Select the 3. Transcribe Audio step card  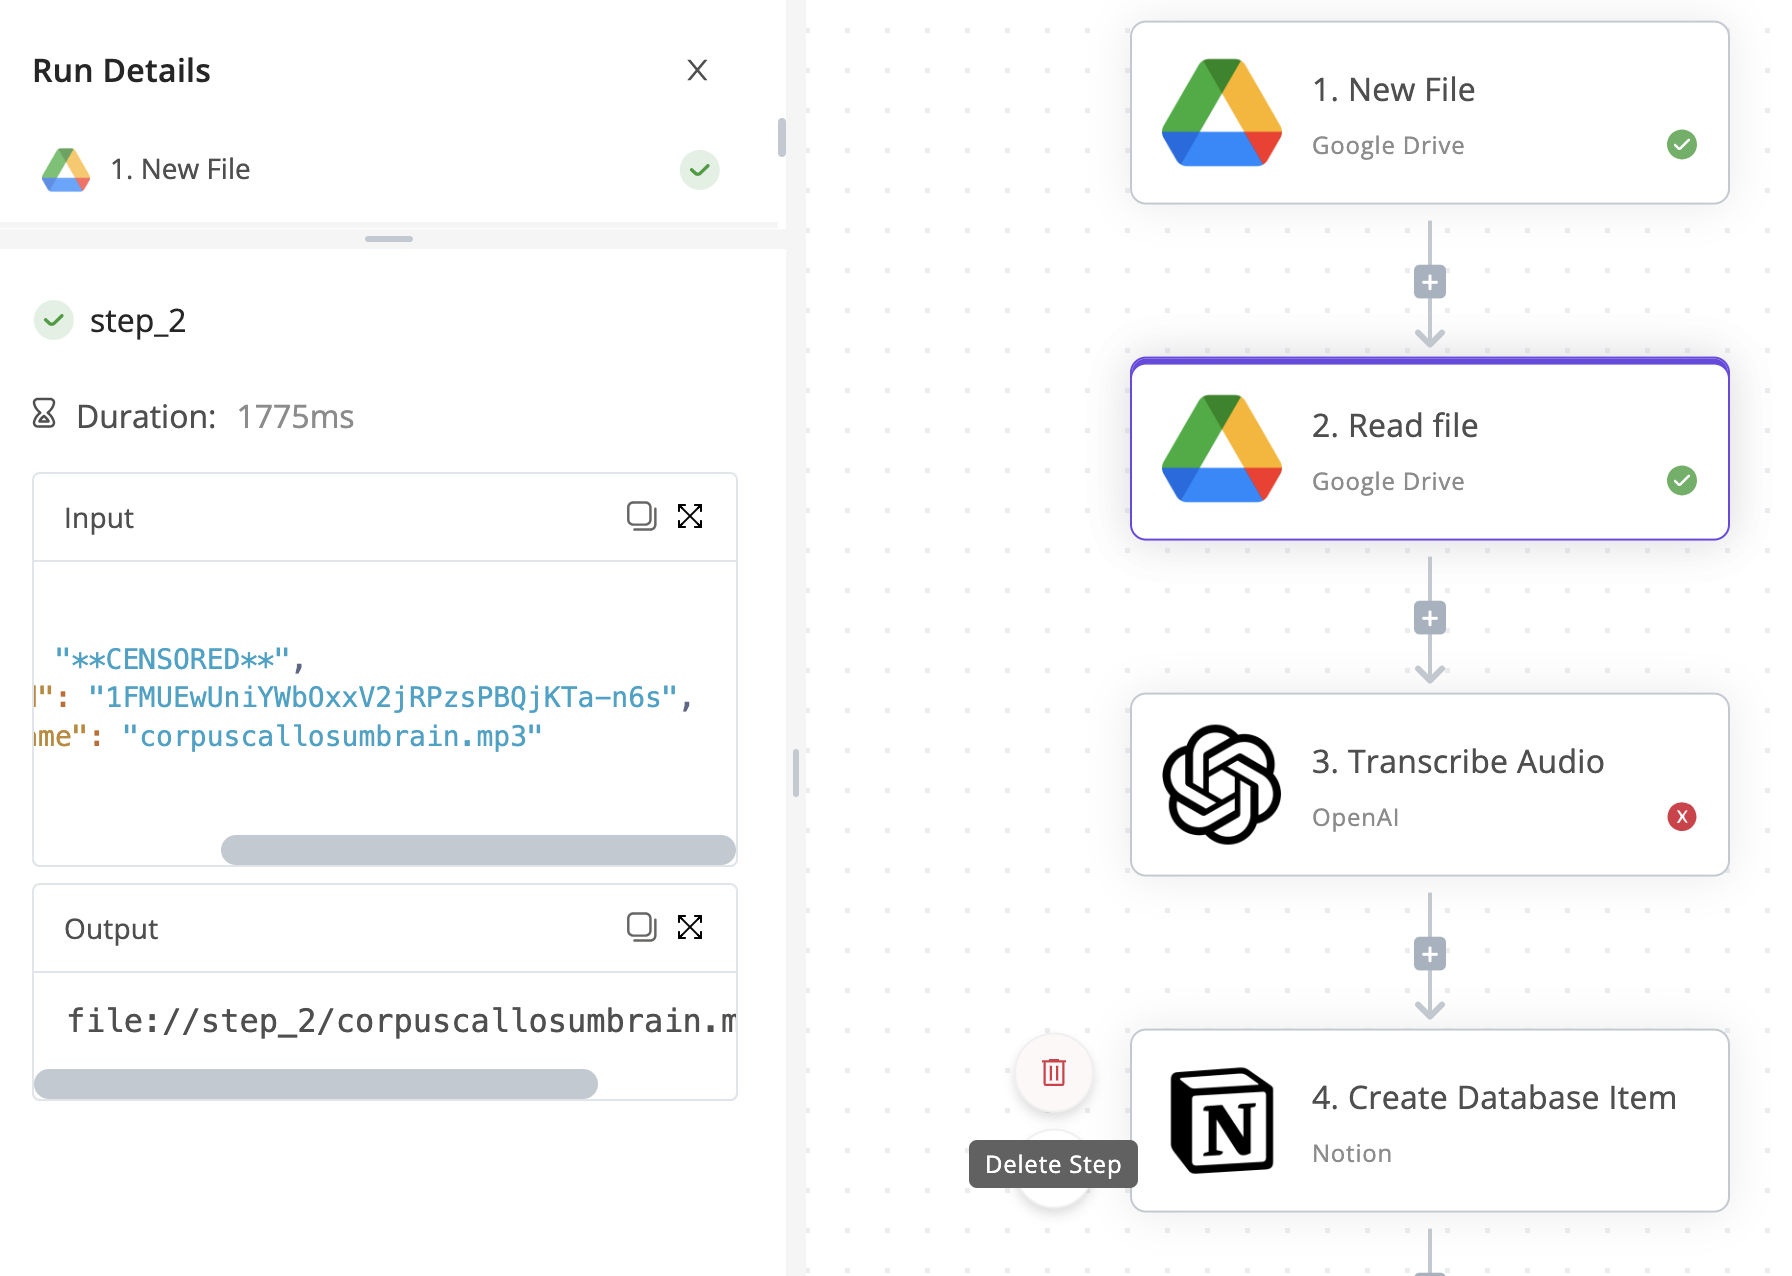click(1430, 785)
